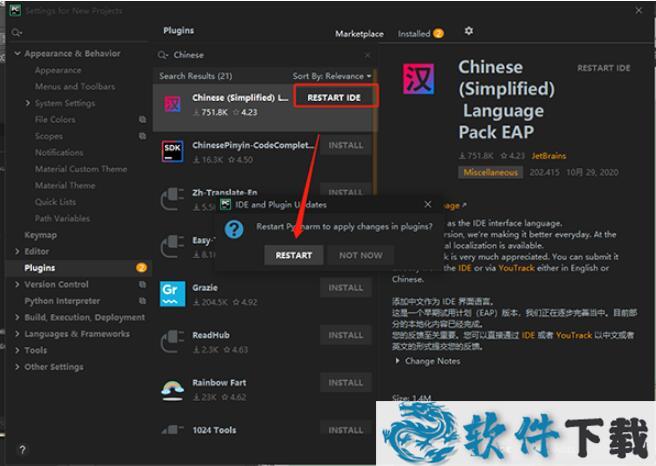Click the Rainbow Fart plugin icon
Image resolution: width=656 pixels, height=466 pixels.
[x=173, y=388]
